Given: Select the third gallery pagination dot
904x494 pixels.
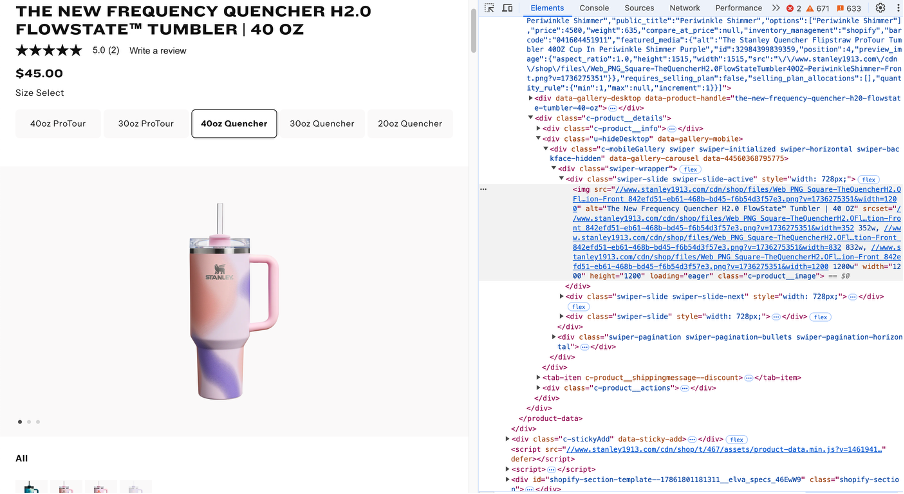Looking at the screenshot, I should (x=38, y=422).
